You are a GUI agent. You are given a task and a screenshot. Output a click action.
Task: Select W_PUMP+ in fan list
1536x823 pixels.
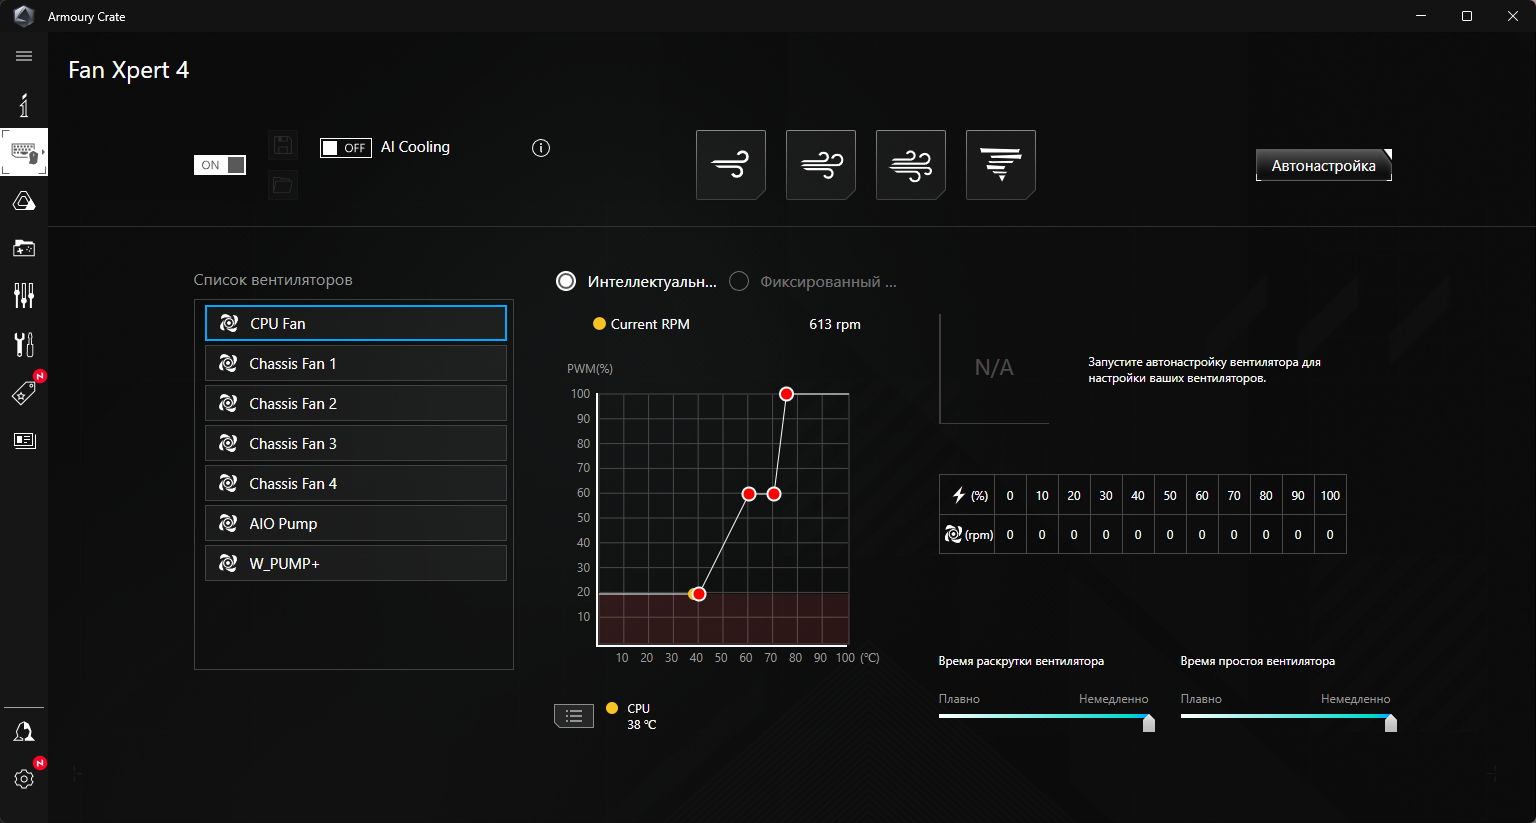356,563
